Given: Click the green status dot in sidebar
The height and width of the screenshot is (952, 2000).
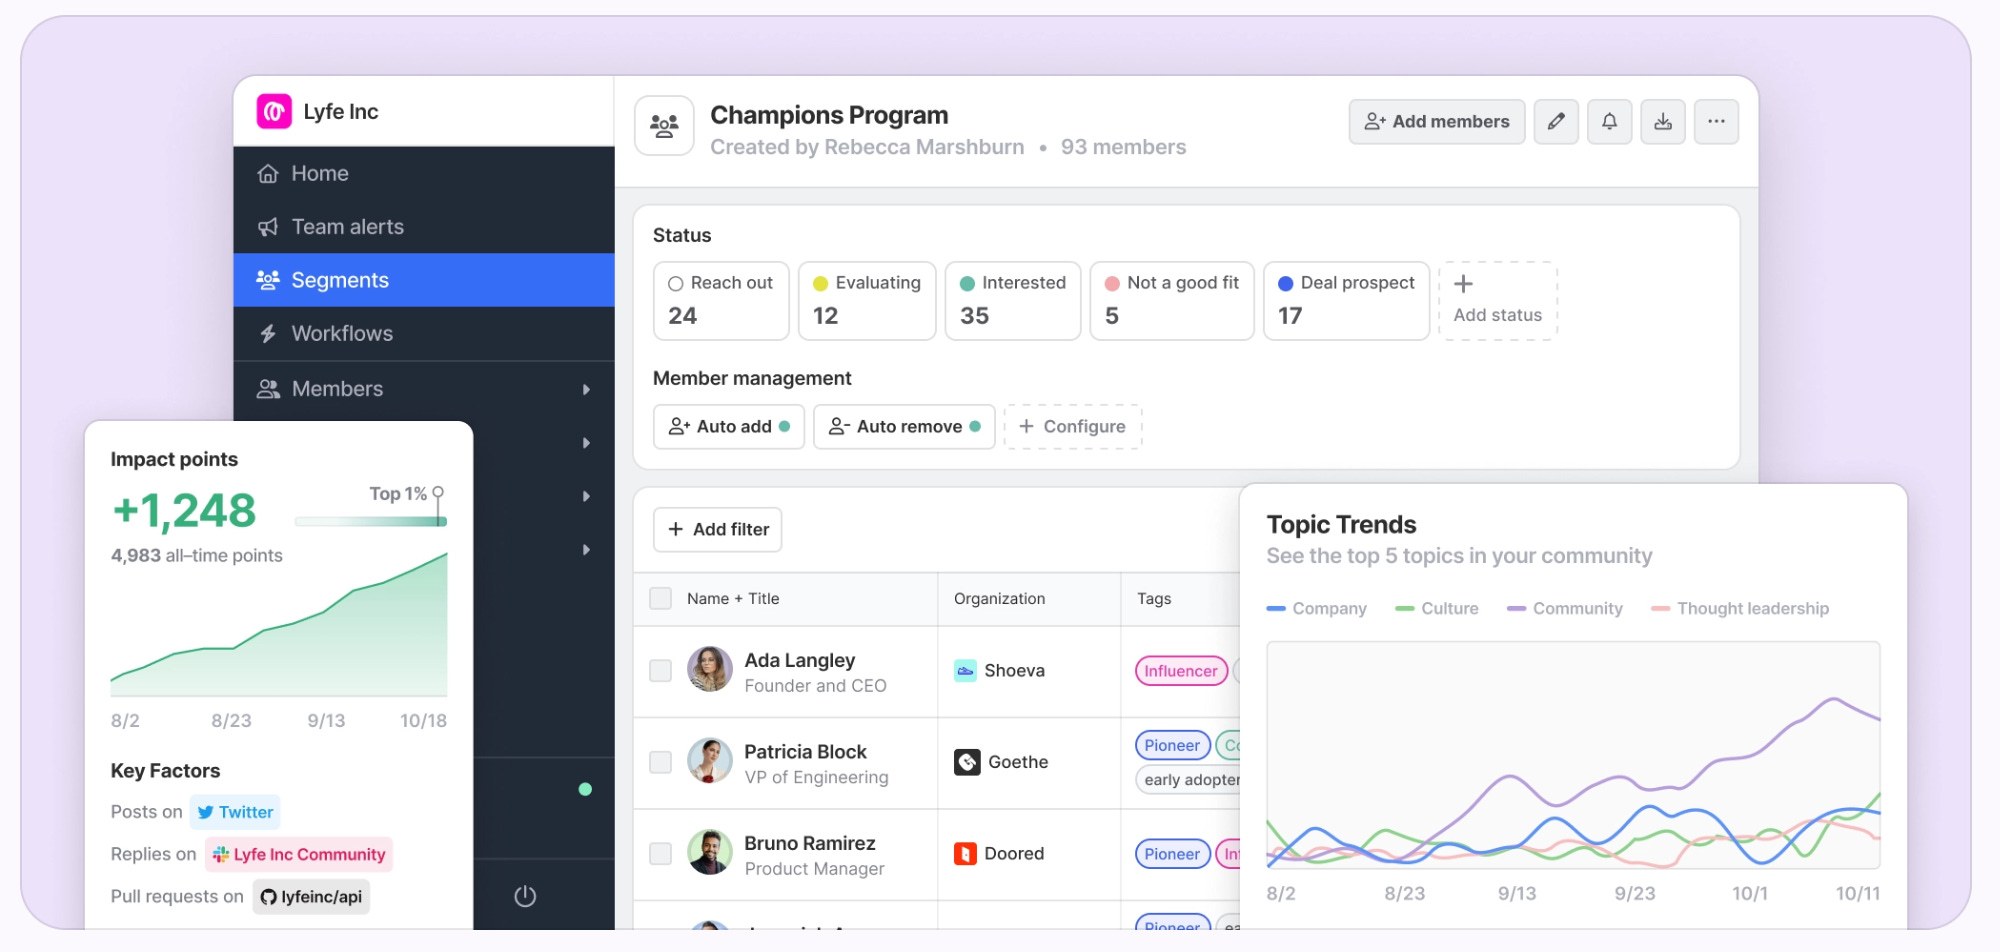Looking at the screenshot, I should (585, 789).
